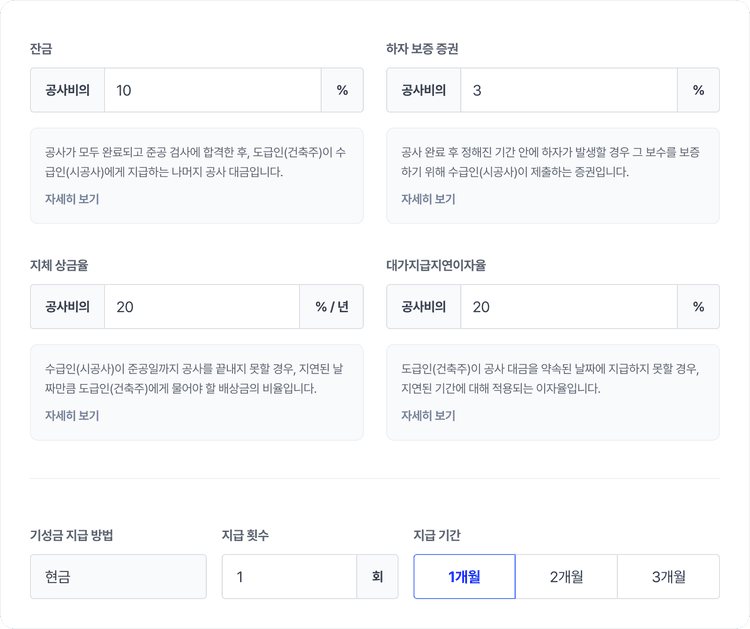750x629 pixels.
Task: Focus the 대가지급연이자율 input field
Action: point(568,307)
